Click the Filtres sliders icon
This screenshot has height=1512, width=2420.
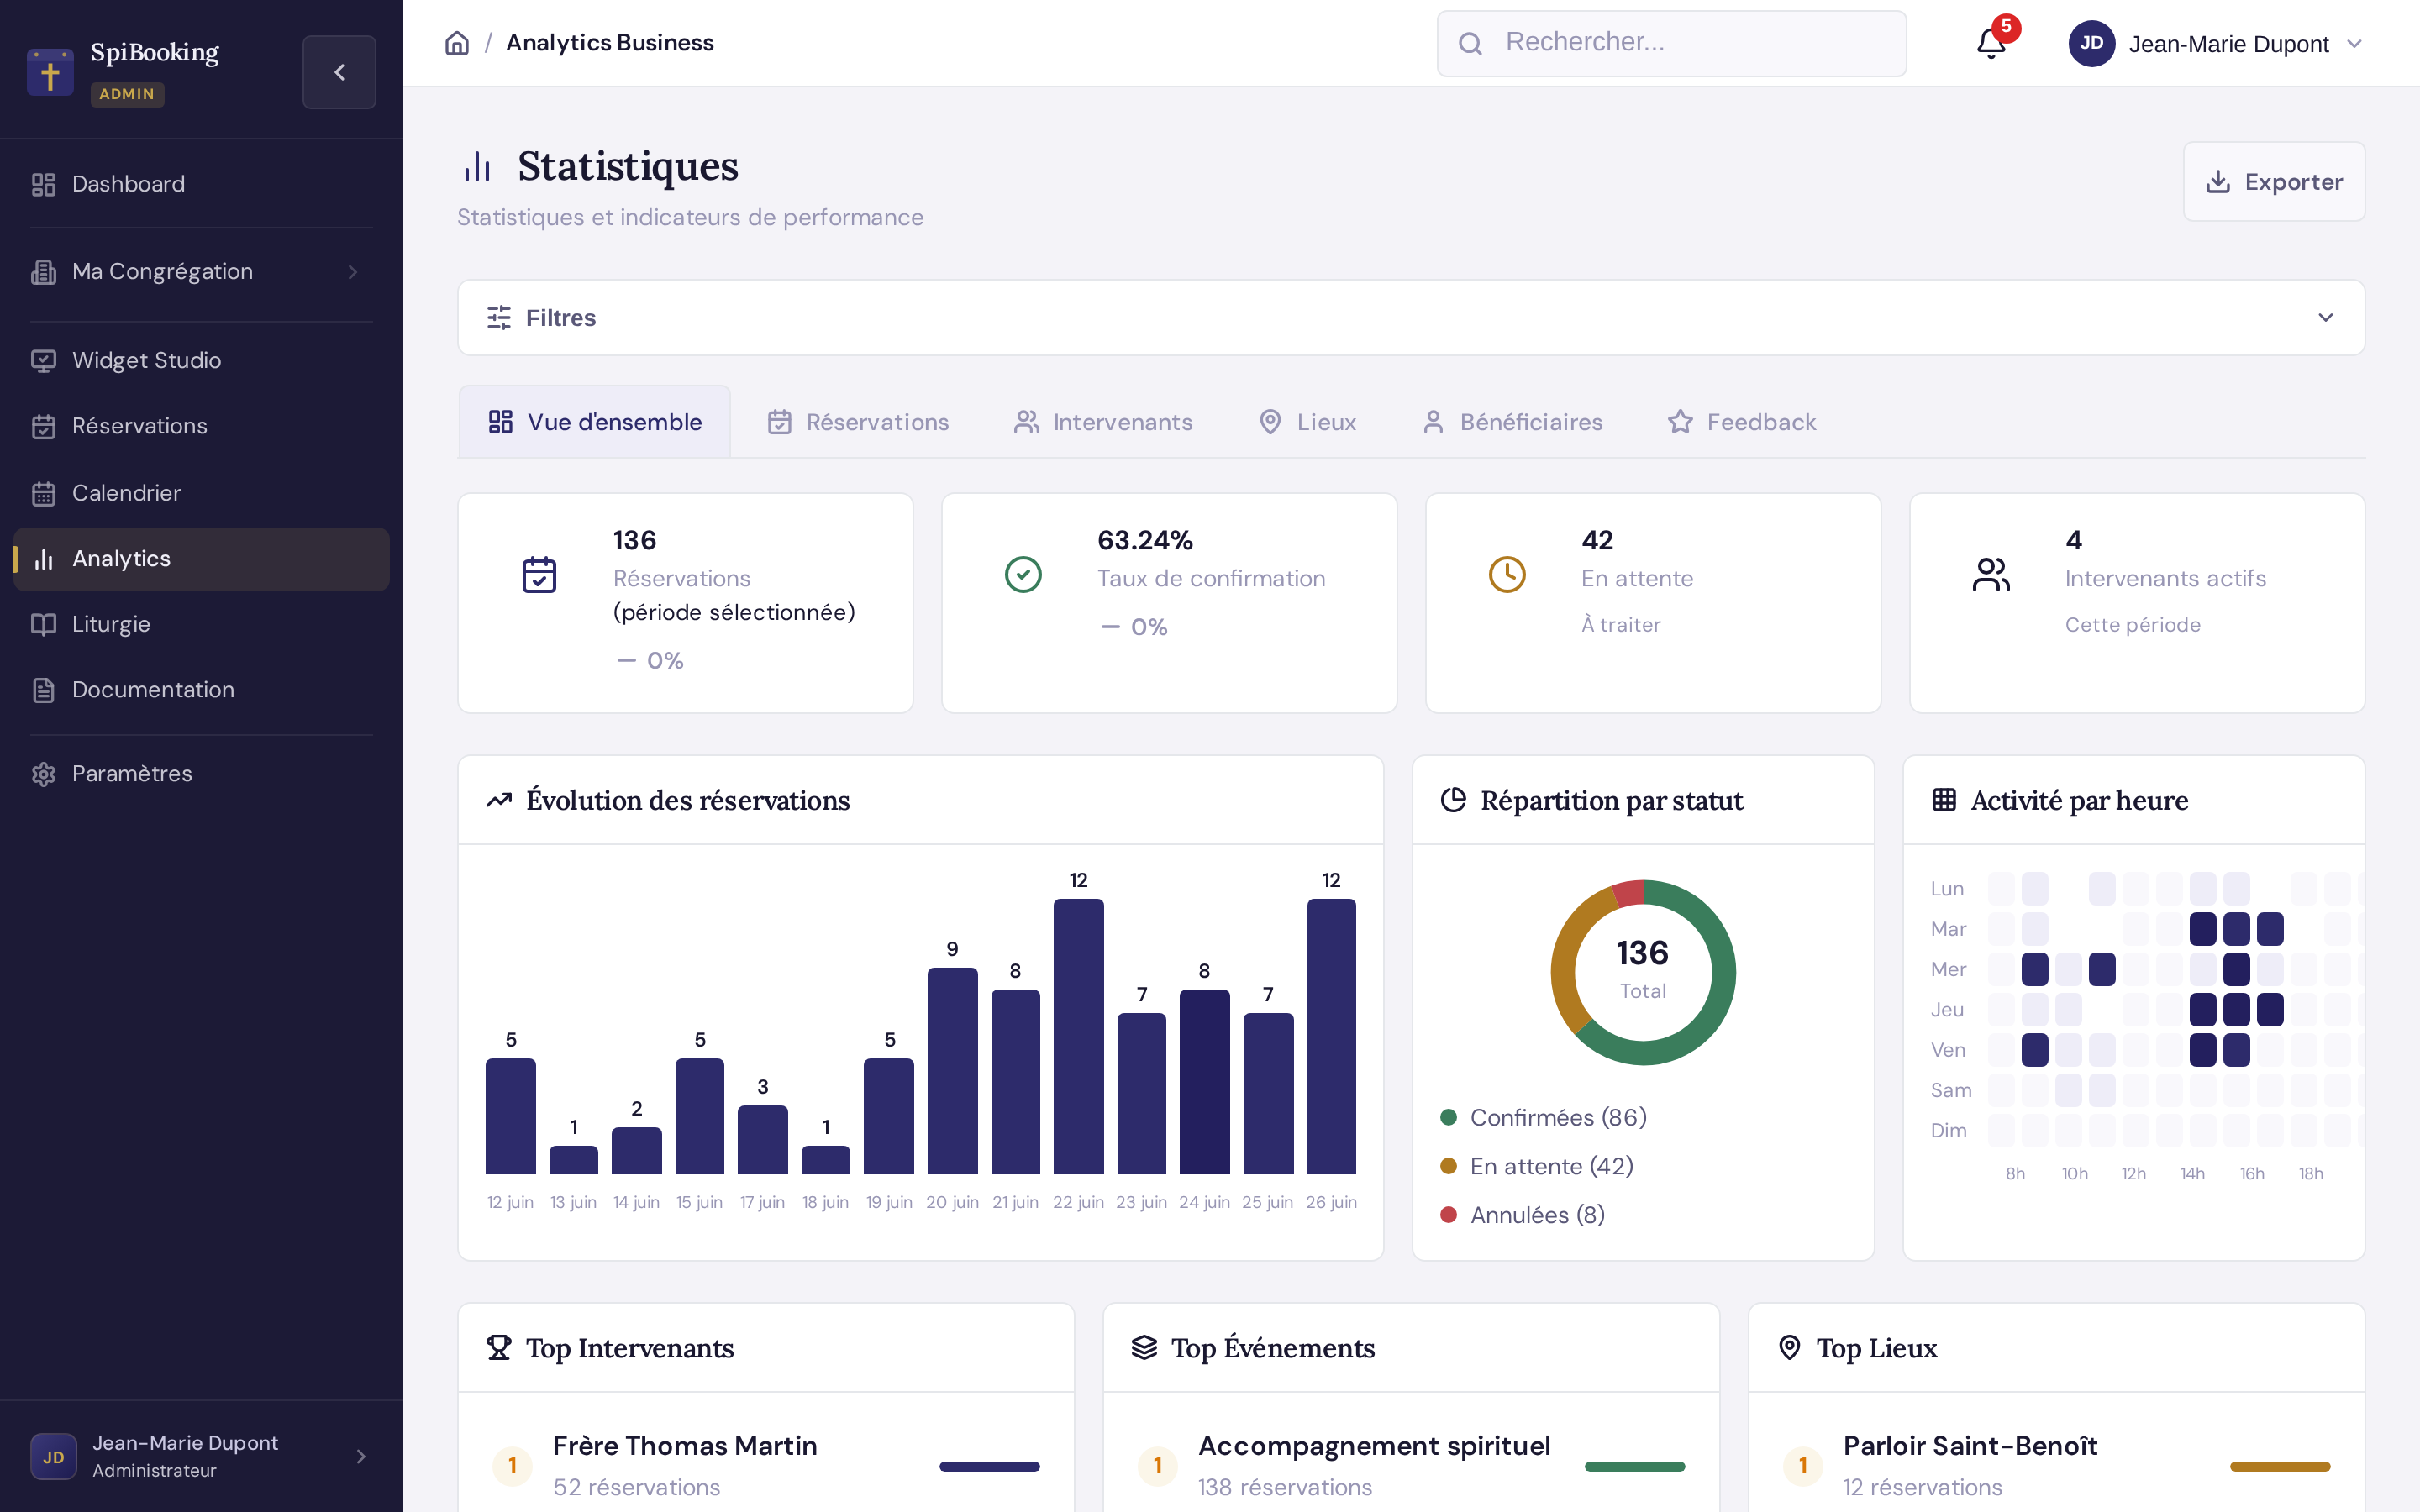tap(499, 317)
